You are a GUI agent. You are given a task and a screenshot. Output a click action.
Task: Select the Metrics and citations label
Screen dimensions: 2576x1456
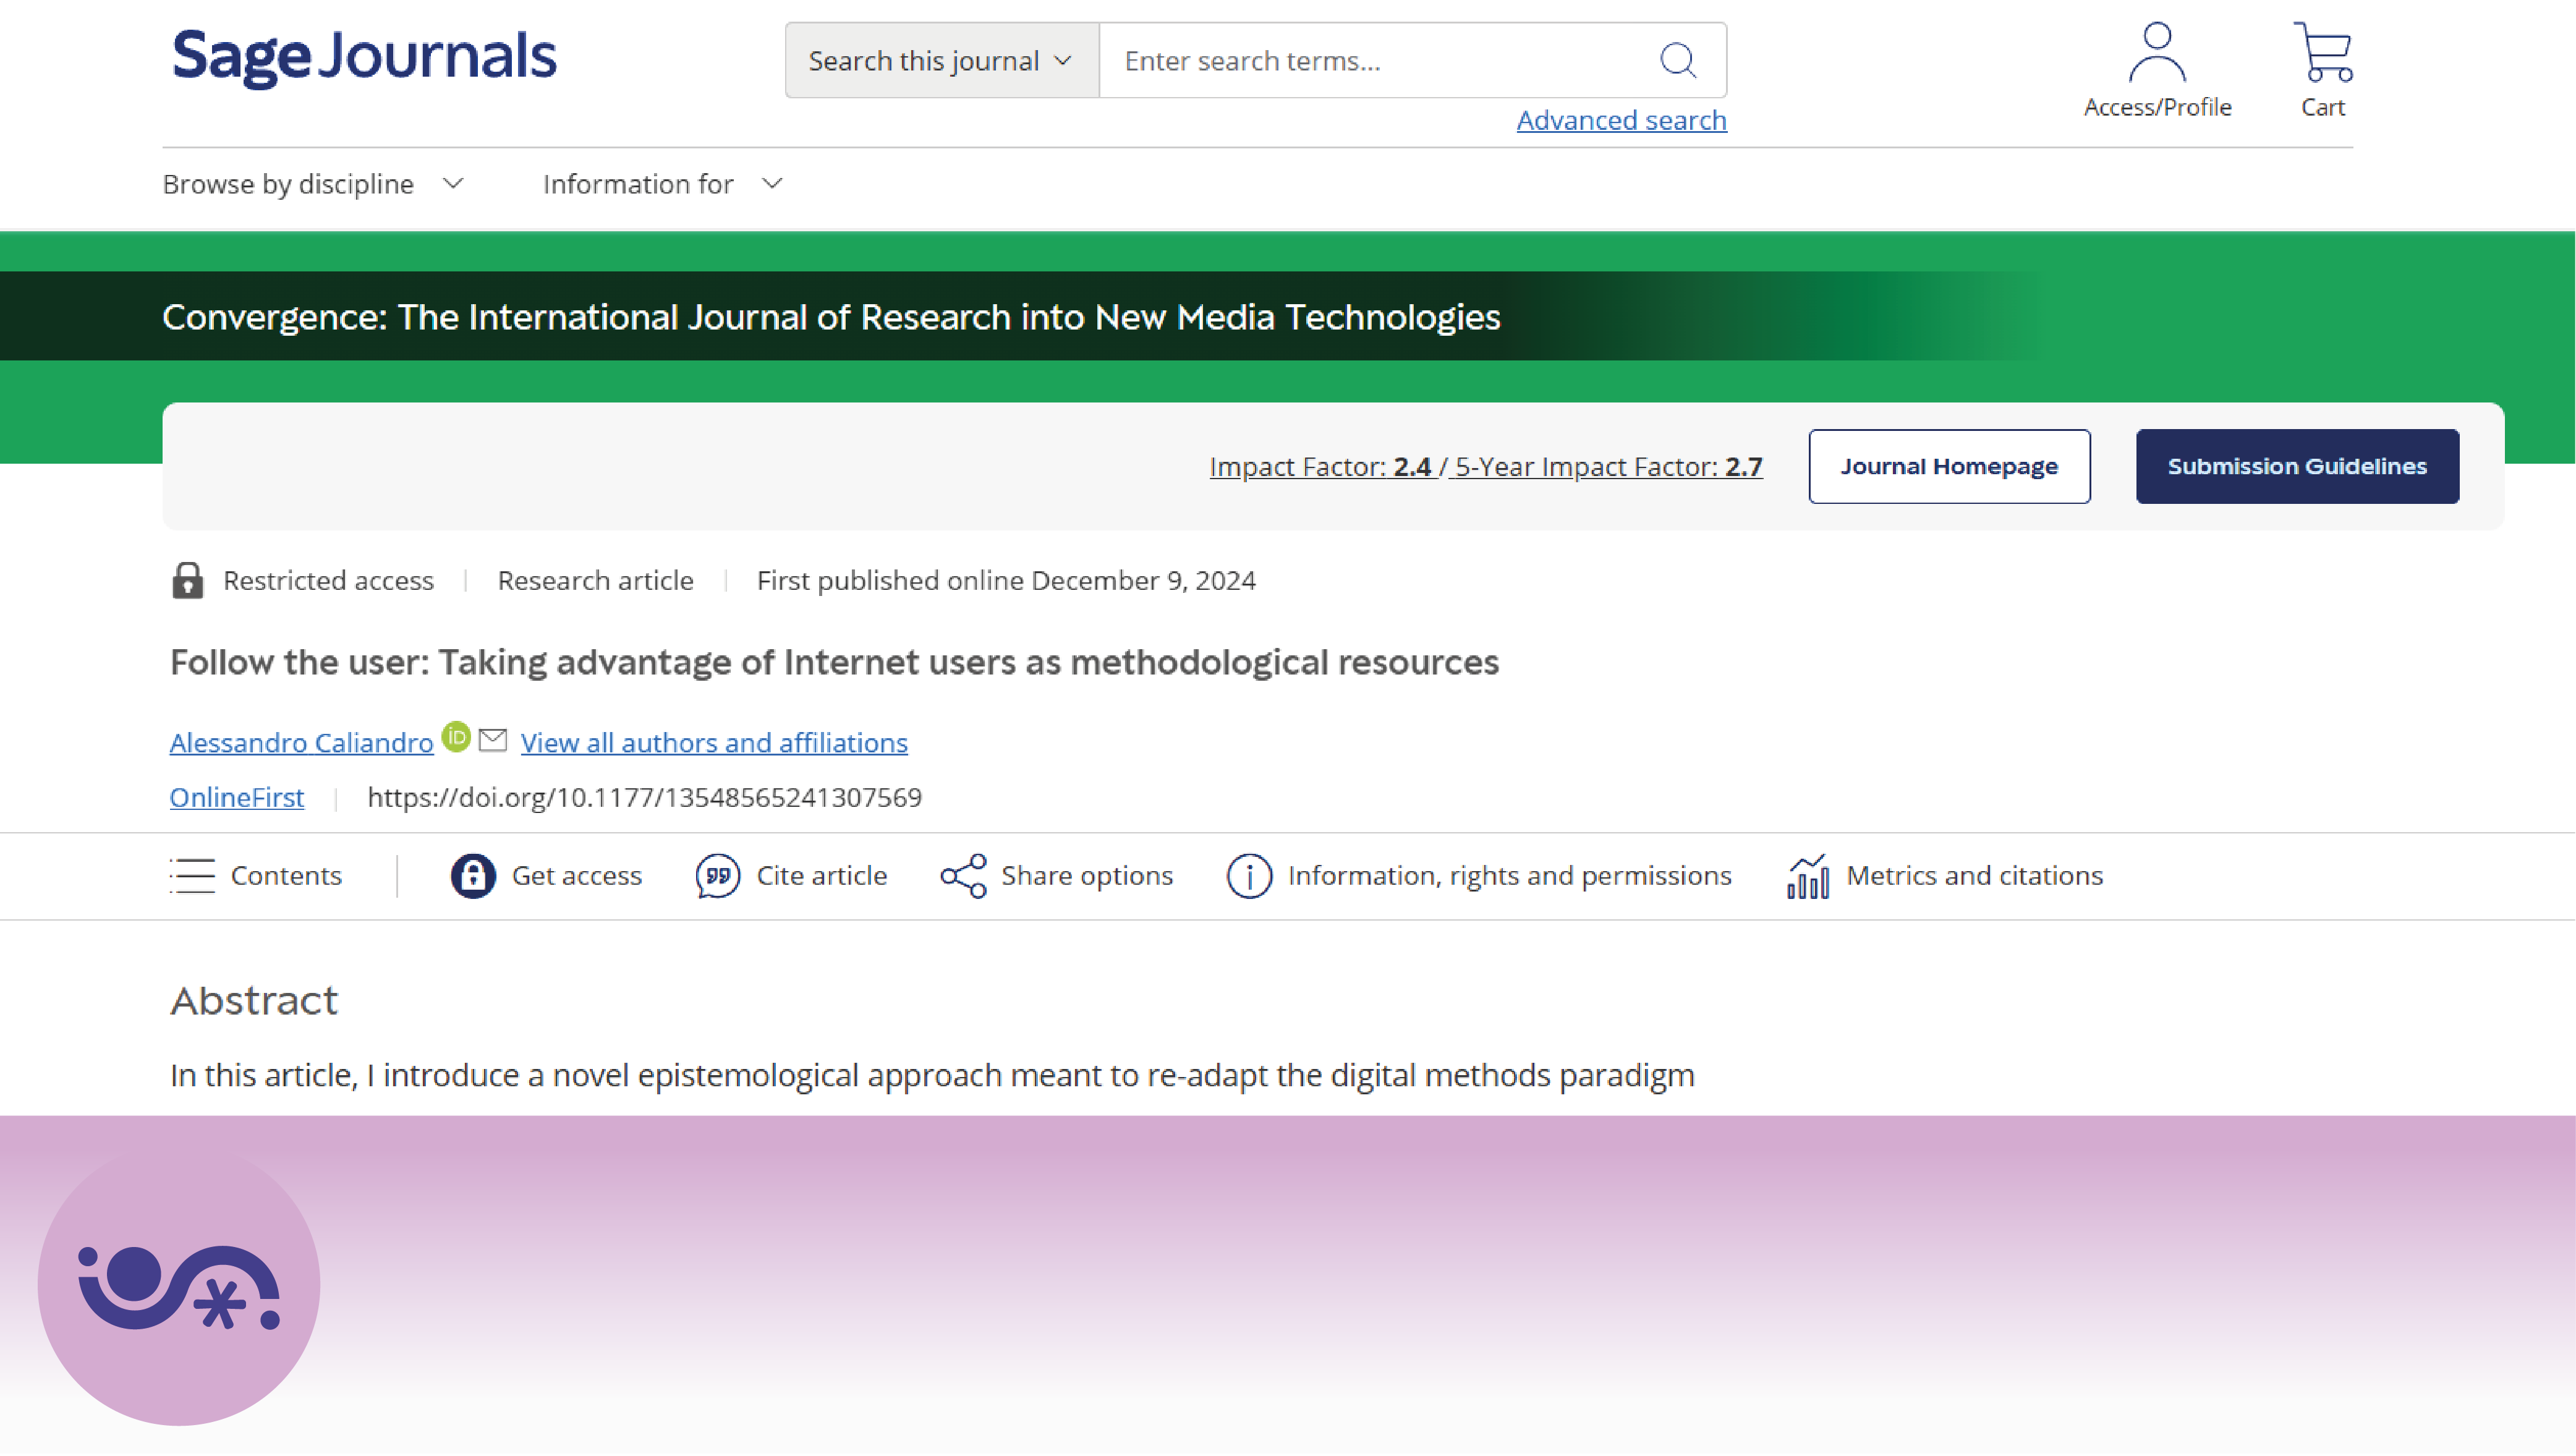pyautogui.click(x=1974, y=875)
